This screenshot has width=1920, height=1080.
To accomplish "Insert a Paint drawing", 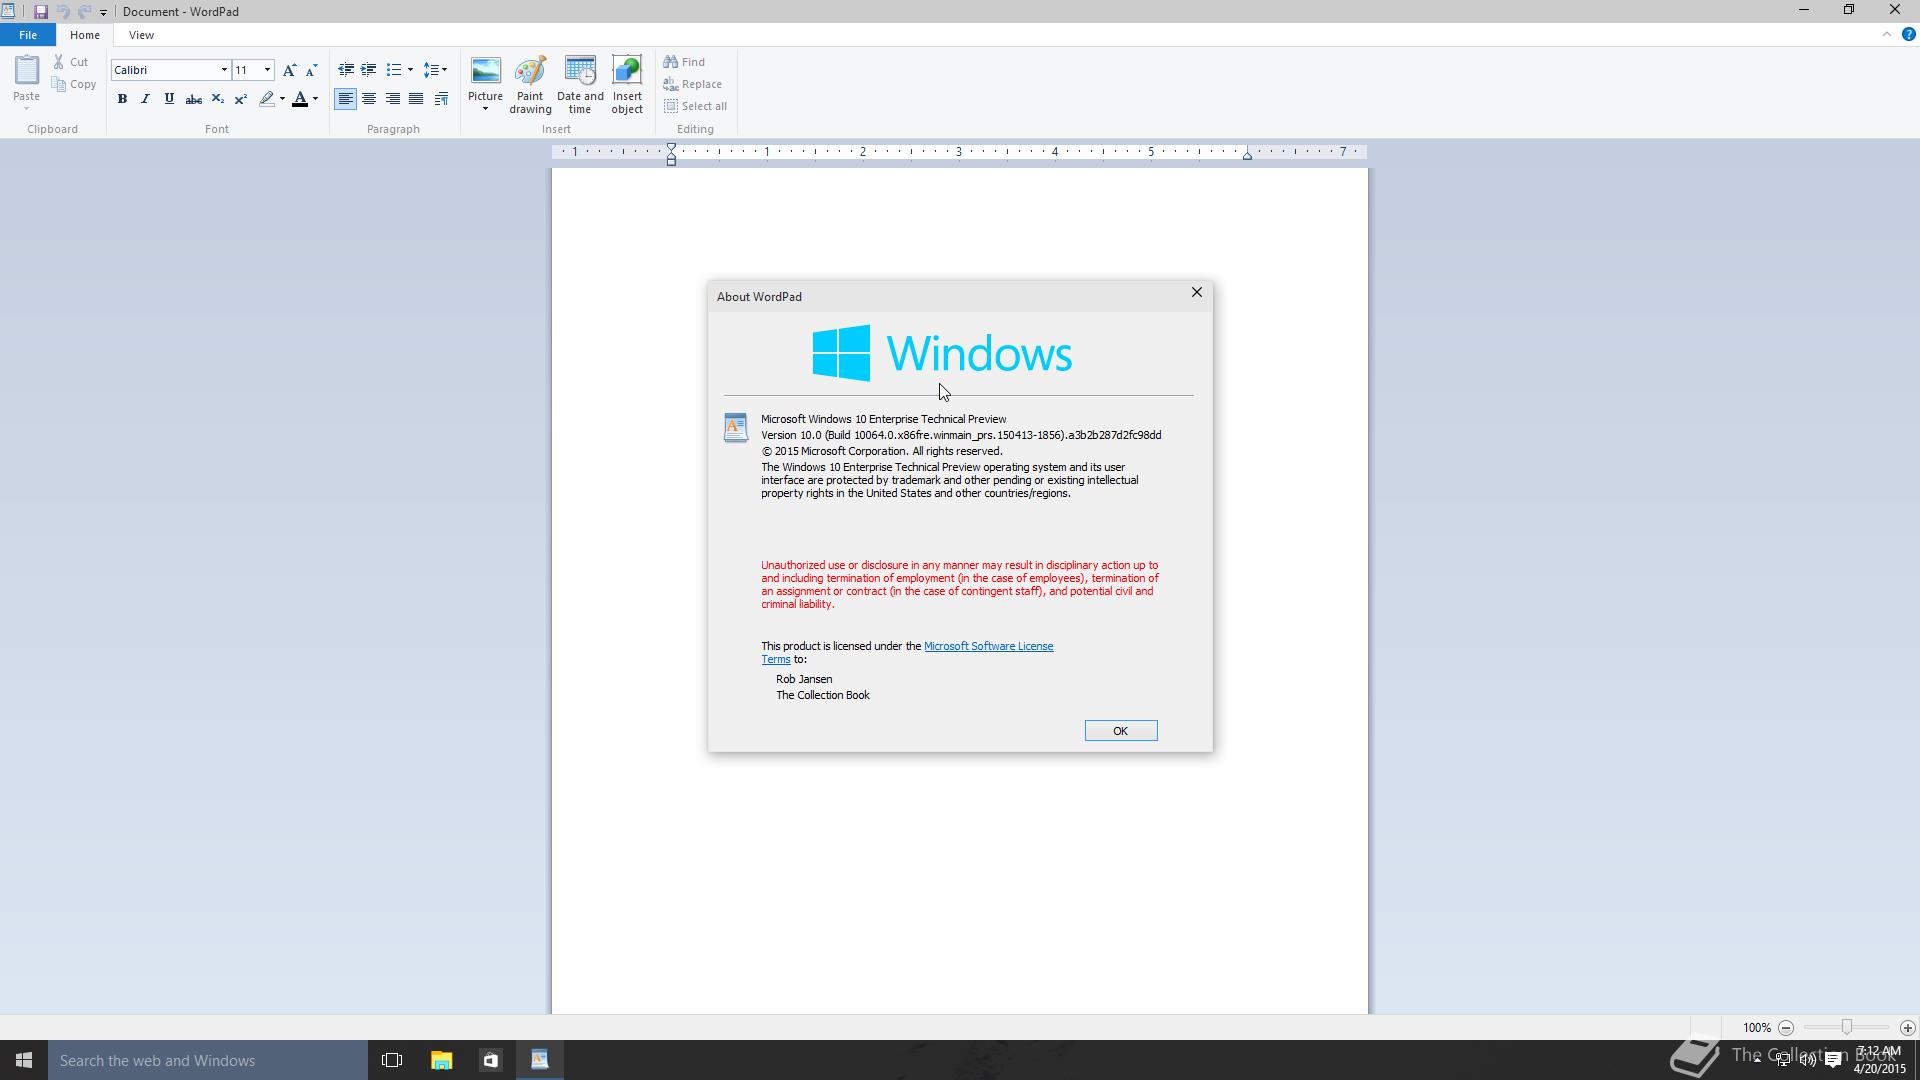I will coord(530,85).
